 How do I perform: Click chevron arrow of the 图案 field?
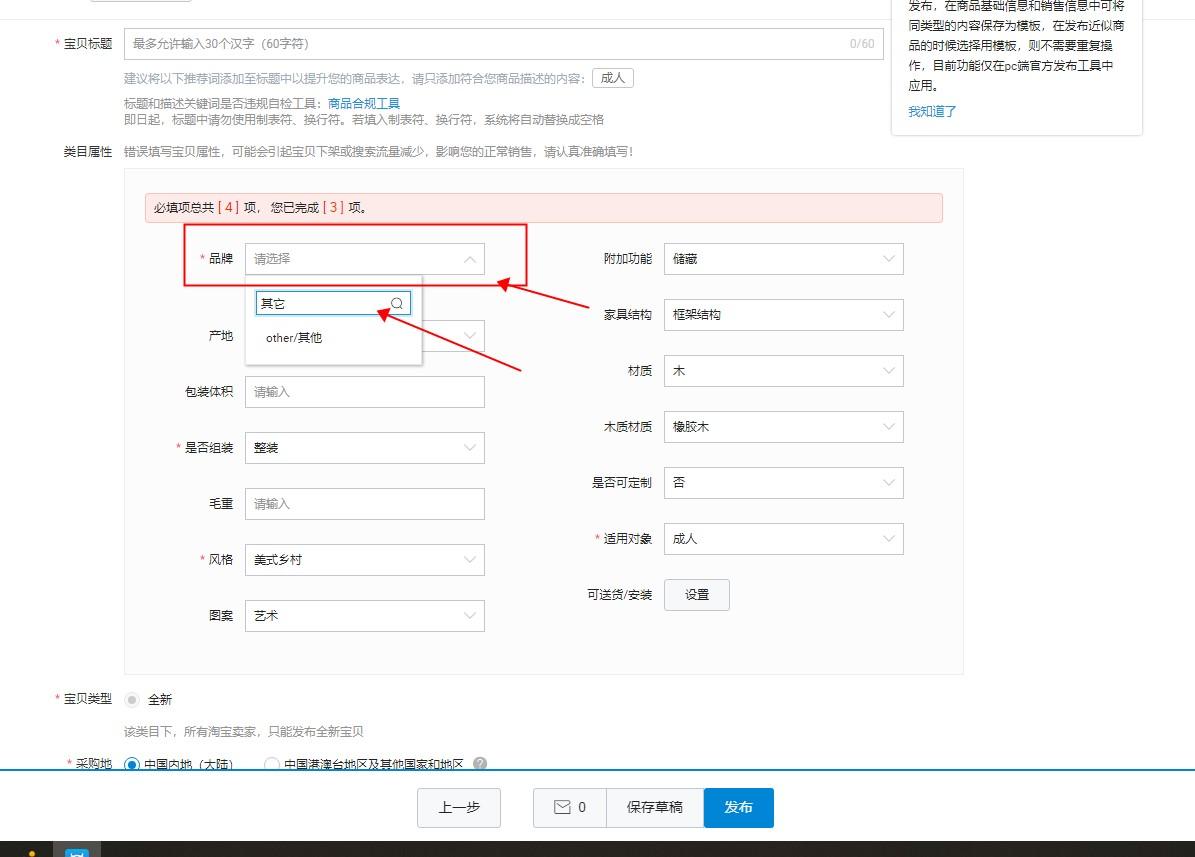tap(470, 616)
